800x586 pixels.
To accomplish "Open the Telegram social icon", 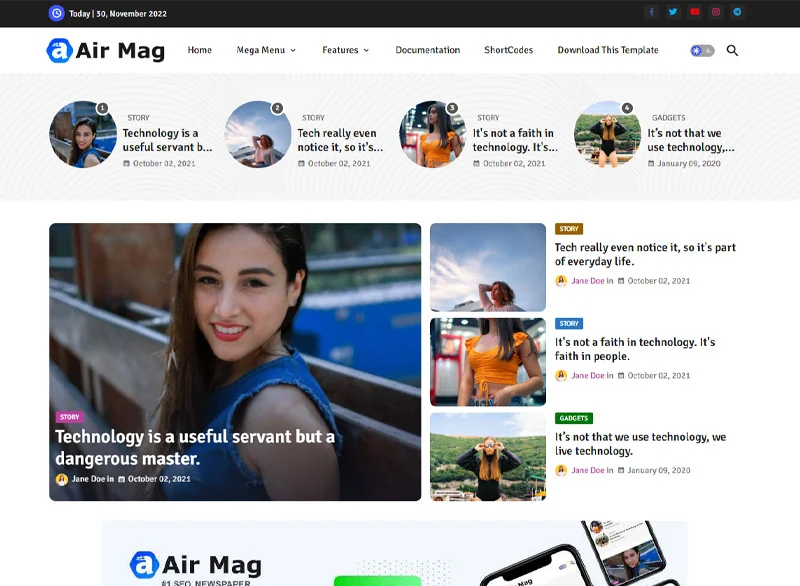I will point(737,12).
